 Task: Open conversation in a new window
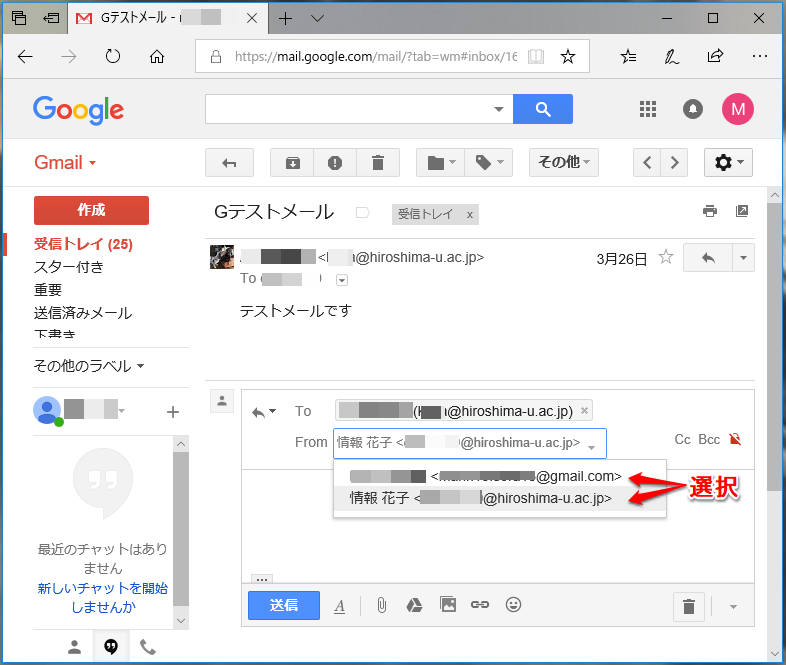742,211
